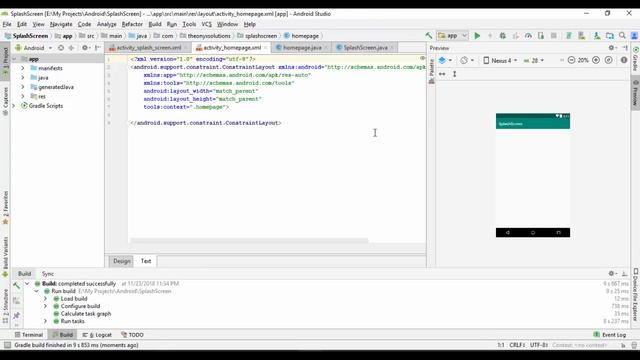Click the editor horizontal scrollbar
This screenshot has width=640, height=360.
click(x=249, y=240)
